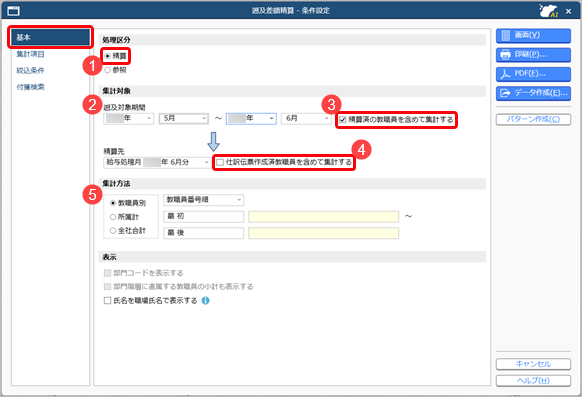Click the info icon next to 氏名を職場氏名で表示する
The width and height of the screenshot is (582, 397).
[x=205, y=301]
